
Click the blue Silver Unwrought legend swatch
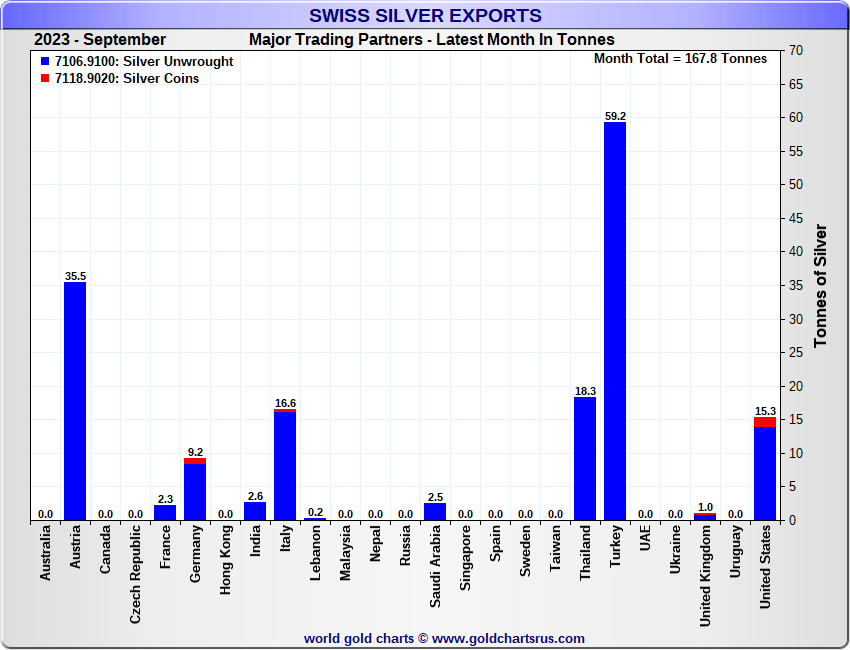point(45,62)
